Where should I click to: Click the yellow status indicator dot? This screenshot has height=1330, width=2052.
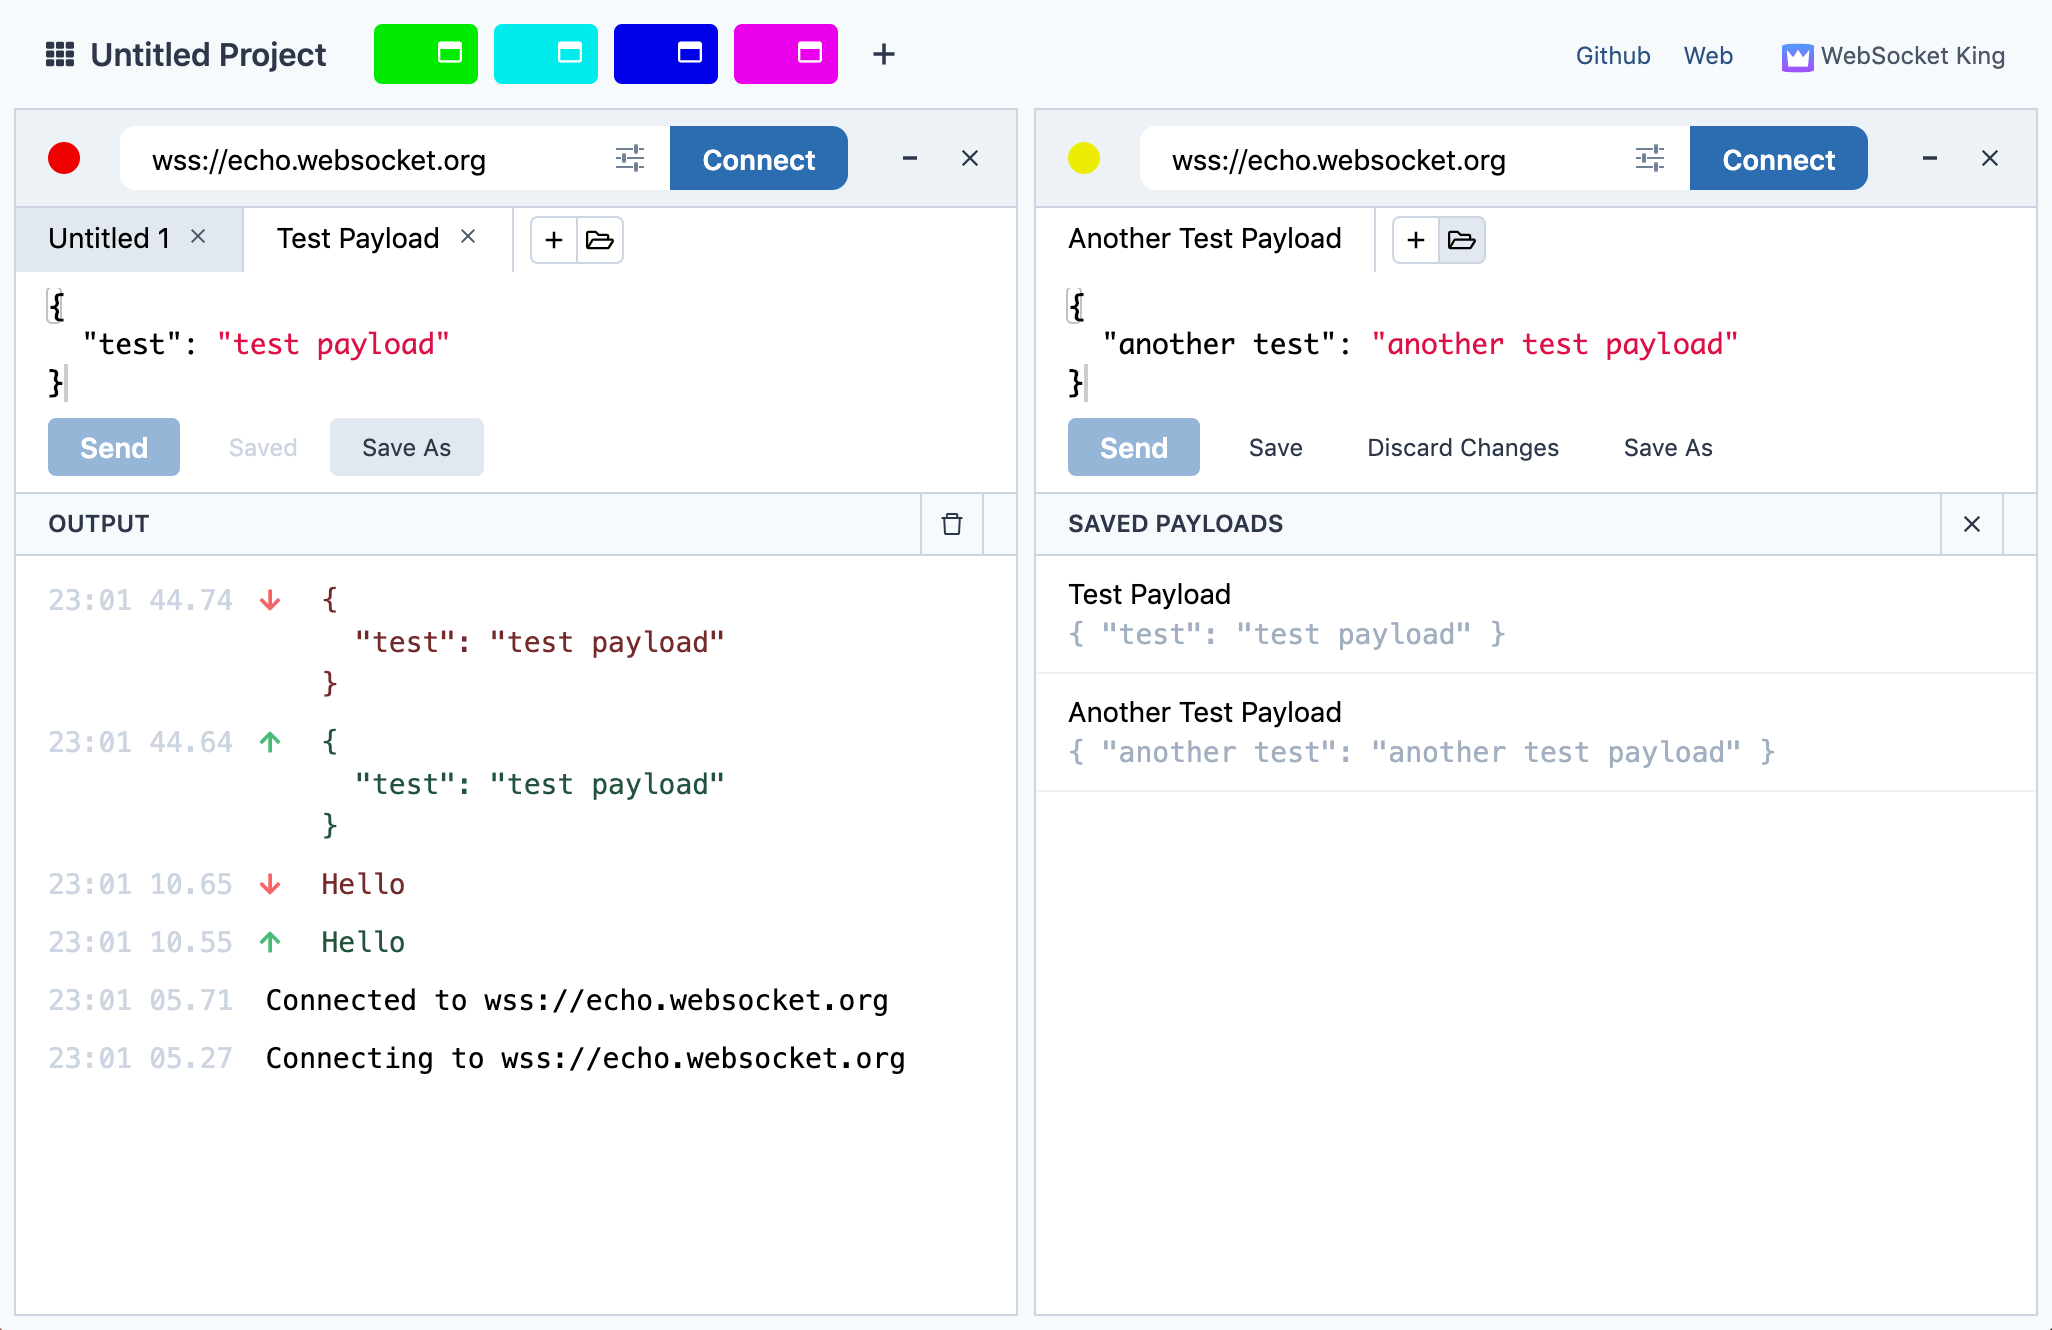tap(1084, 158)
